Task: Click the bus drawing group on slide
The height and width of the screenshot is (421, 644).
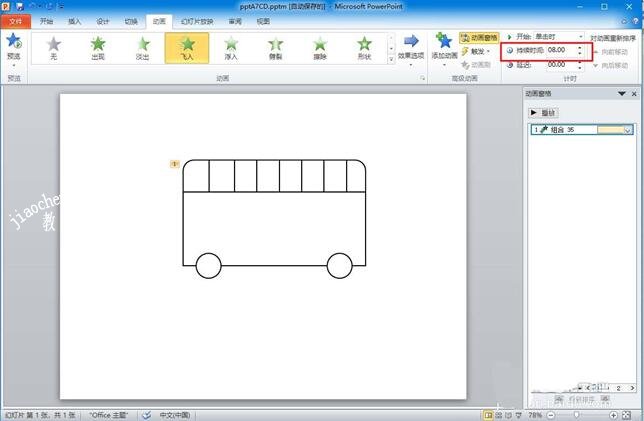Action: click(274, 219)
